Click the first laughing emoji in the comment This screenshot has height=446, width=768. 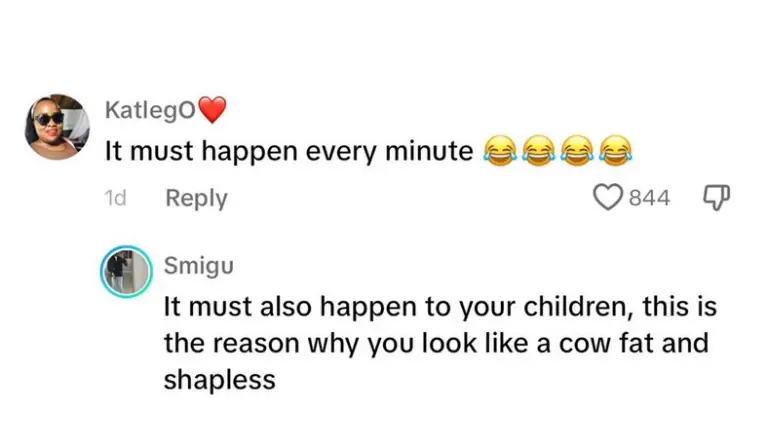[x=498, y=151]
